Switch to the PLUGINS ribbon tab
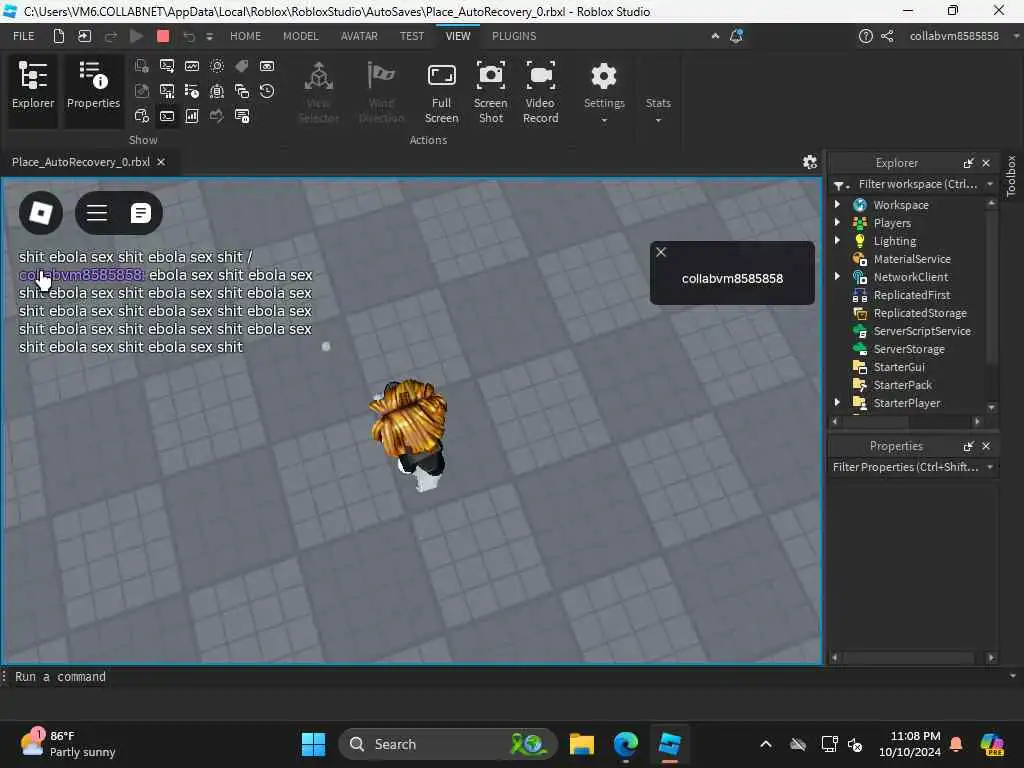 514,36
